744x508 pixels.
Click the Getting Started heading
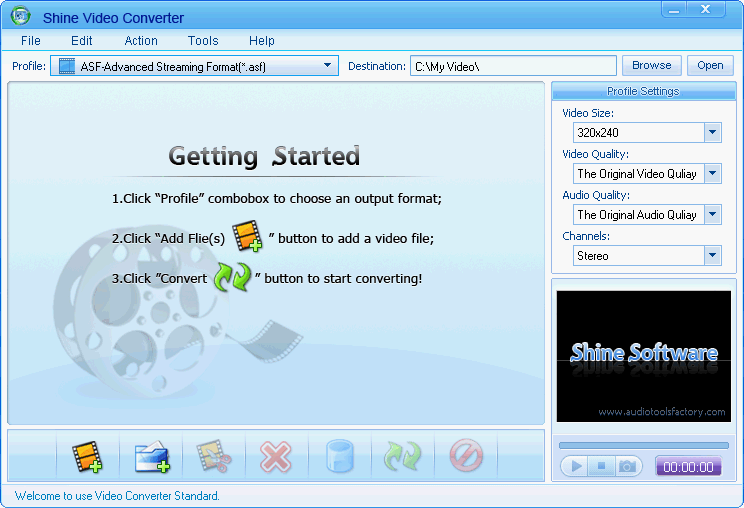[264, 157]
